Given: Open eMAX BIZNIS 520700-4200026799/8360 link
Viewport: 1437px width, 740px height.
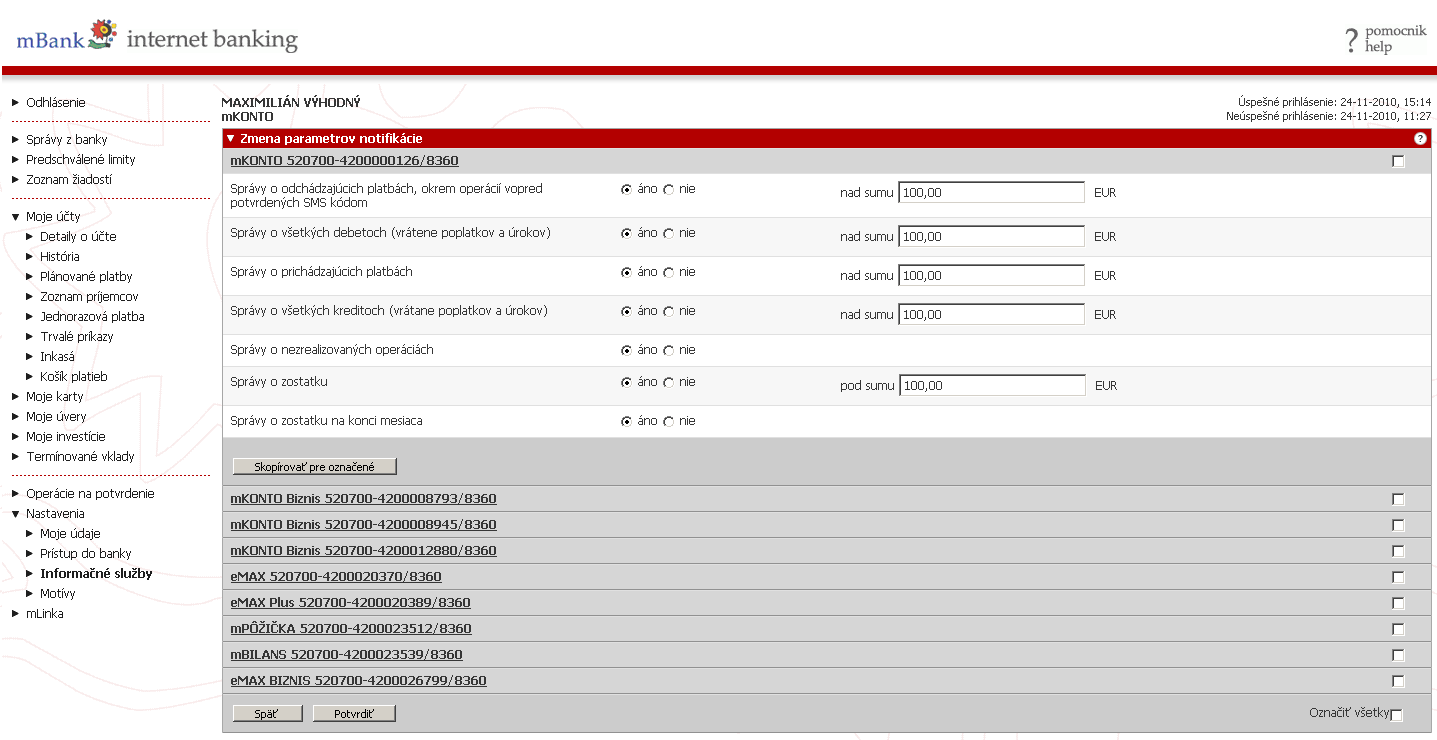Looking at the screenshot, I should (358, 680).
